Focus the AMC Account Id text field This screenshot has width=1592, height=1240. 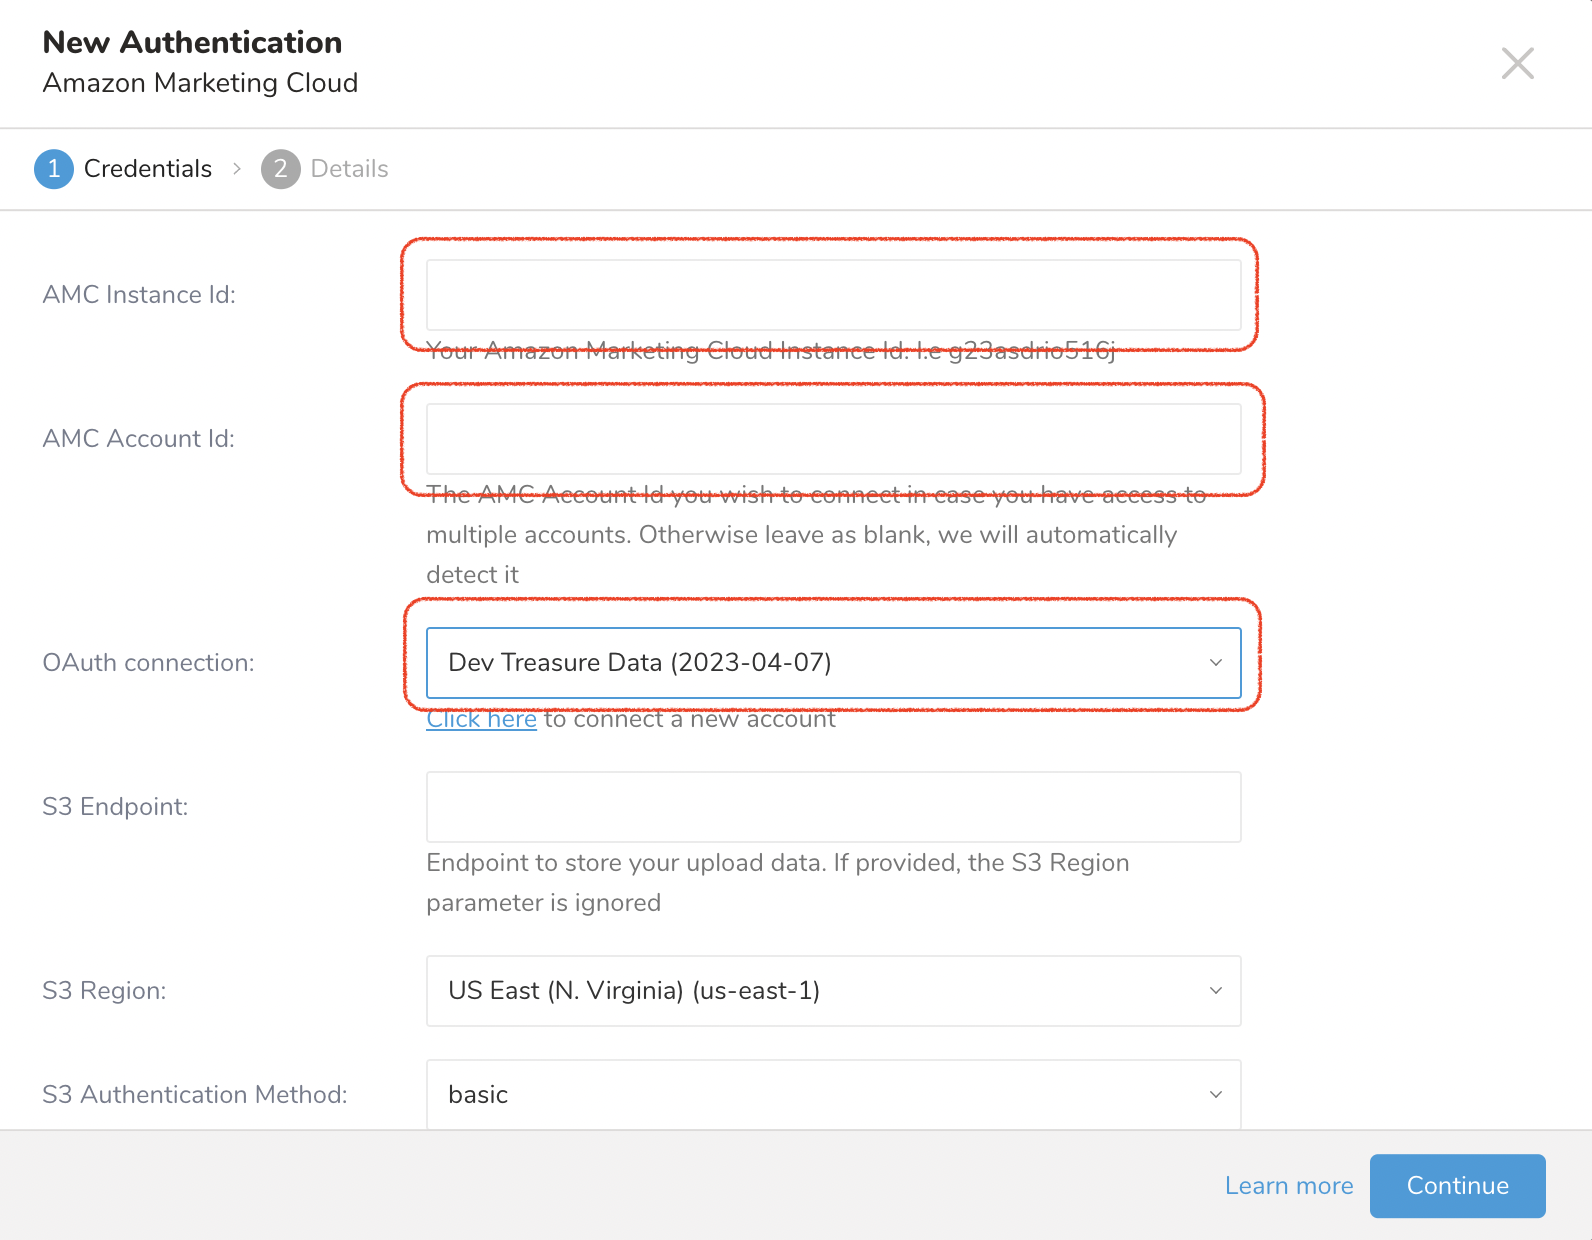point(833,439)
